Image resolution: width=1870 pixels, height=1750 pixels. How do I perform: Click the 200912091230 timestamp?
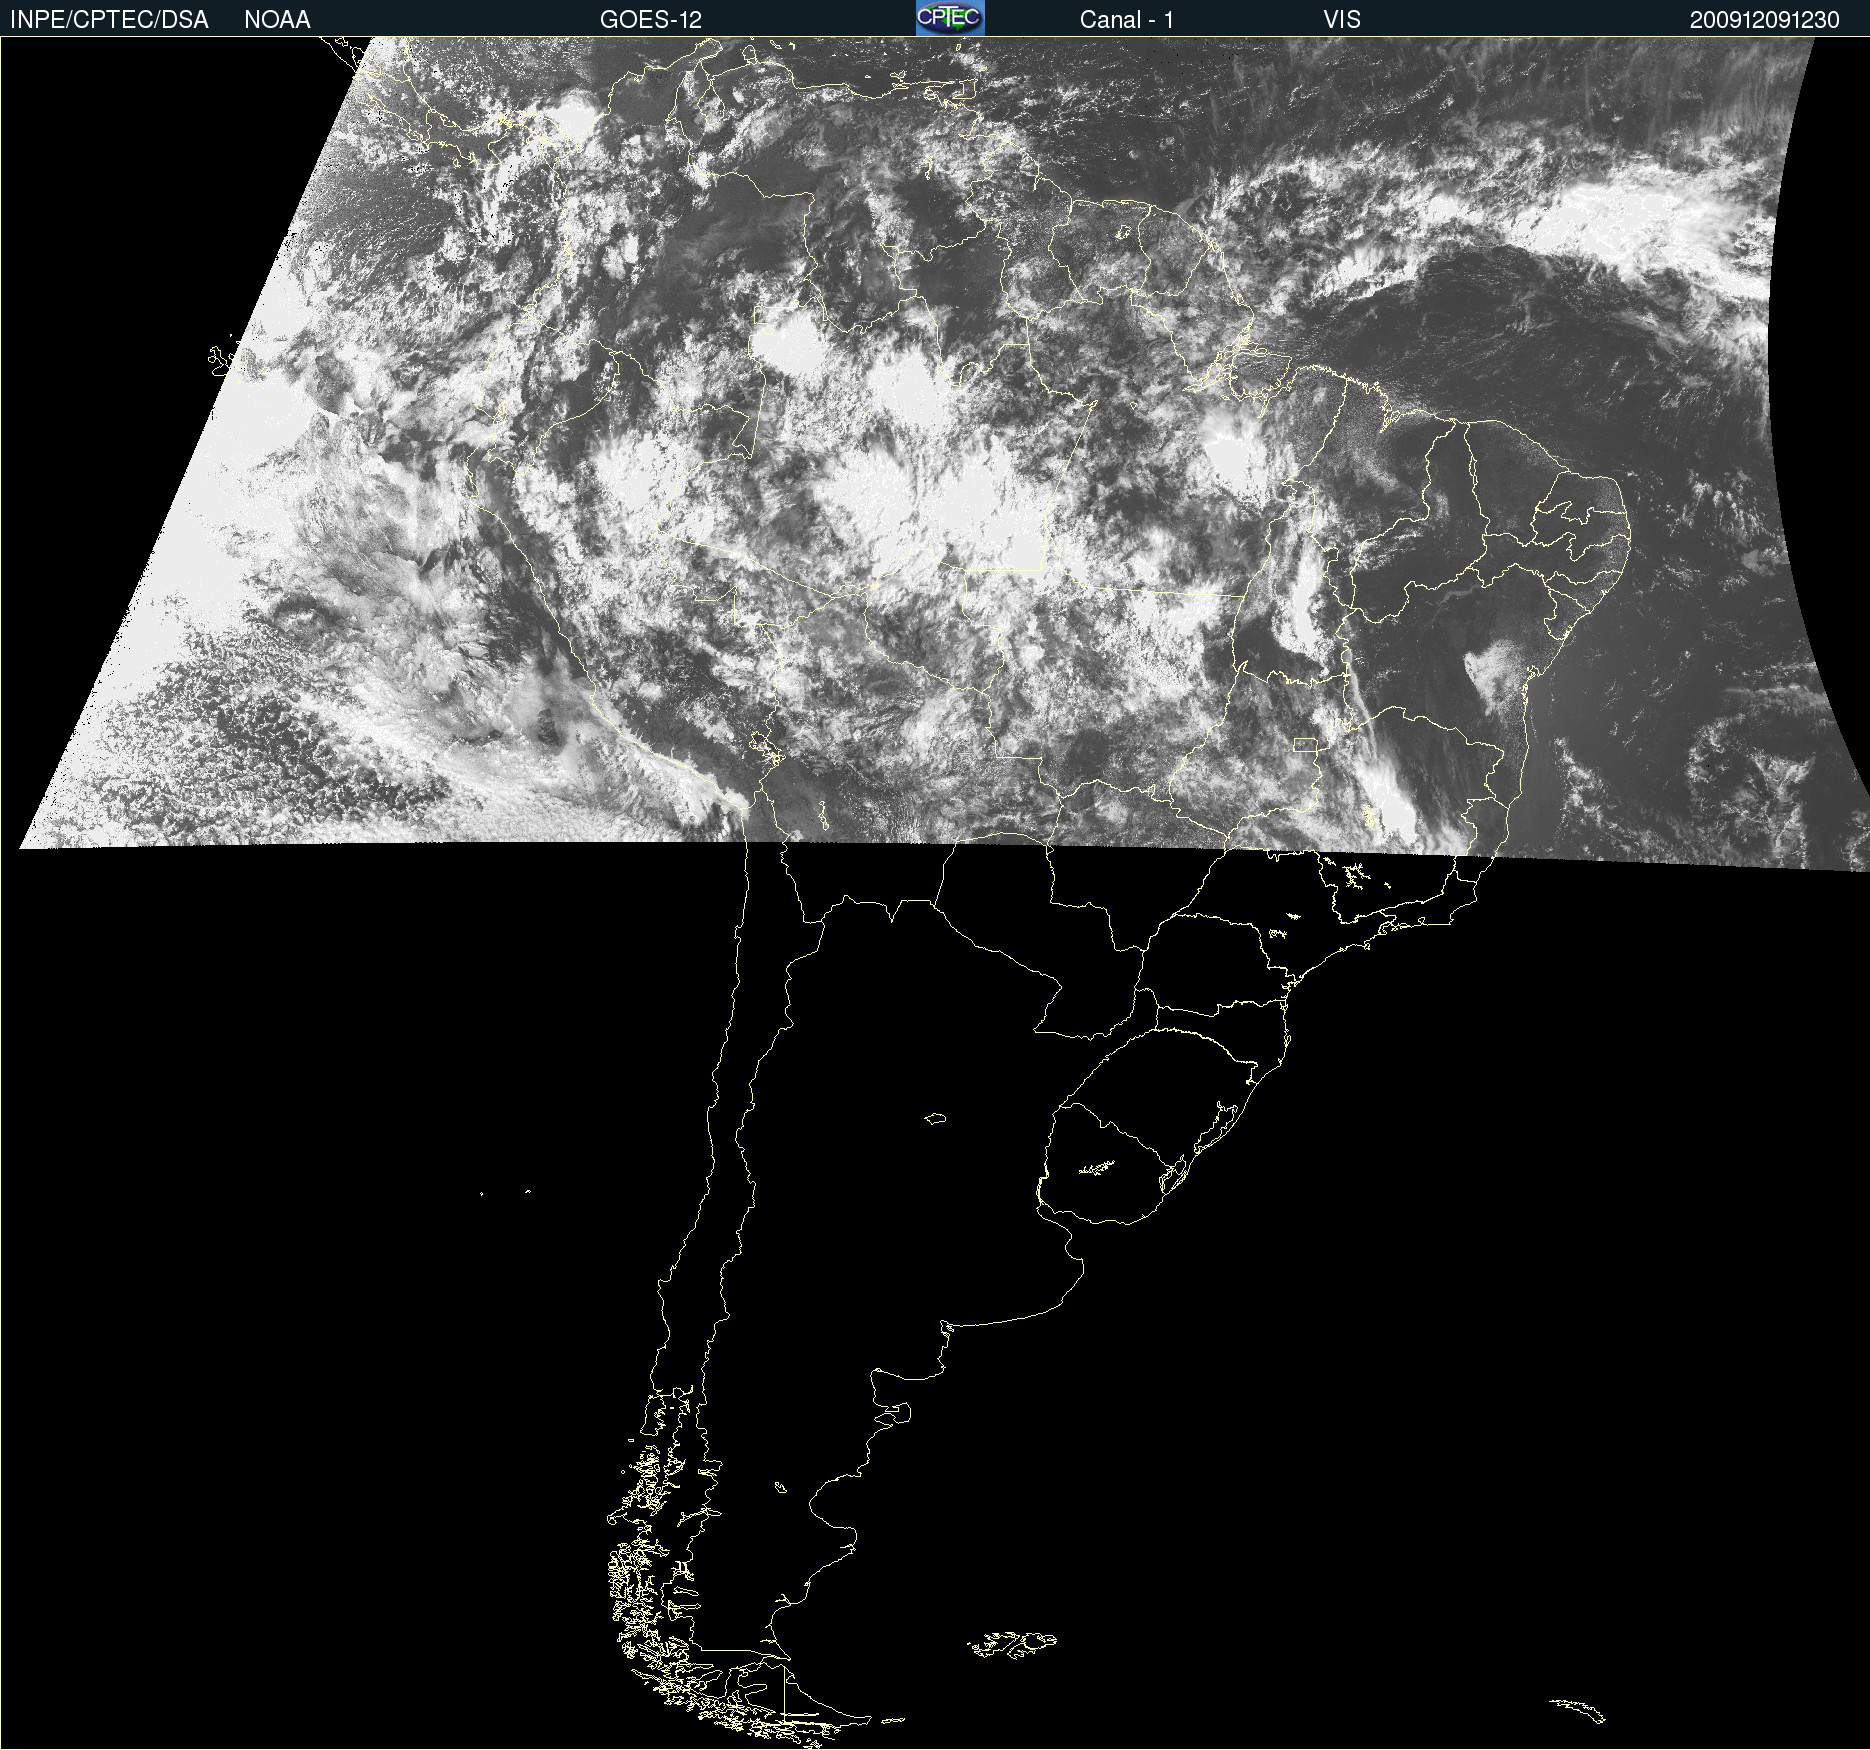pyautogui.click(x=1765, y=20)
